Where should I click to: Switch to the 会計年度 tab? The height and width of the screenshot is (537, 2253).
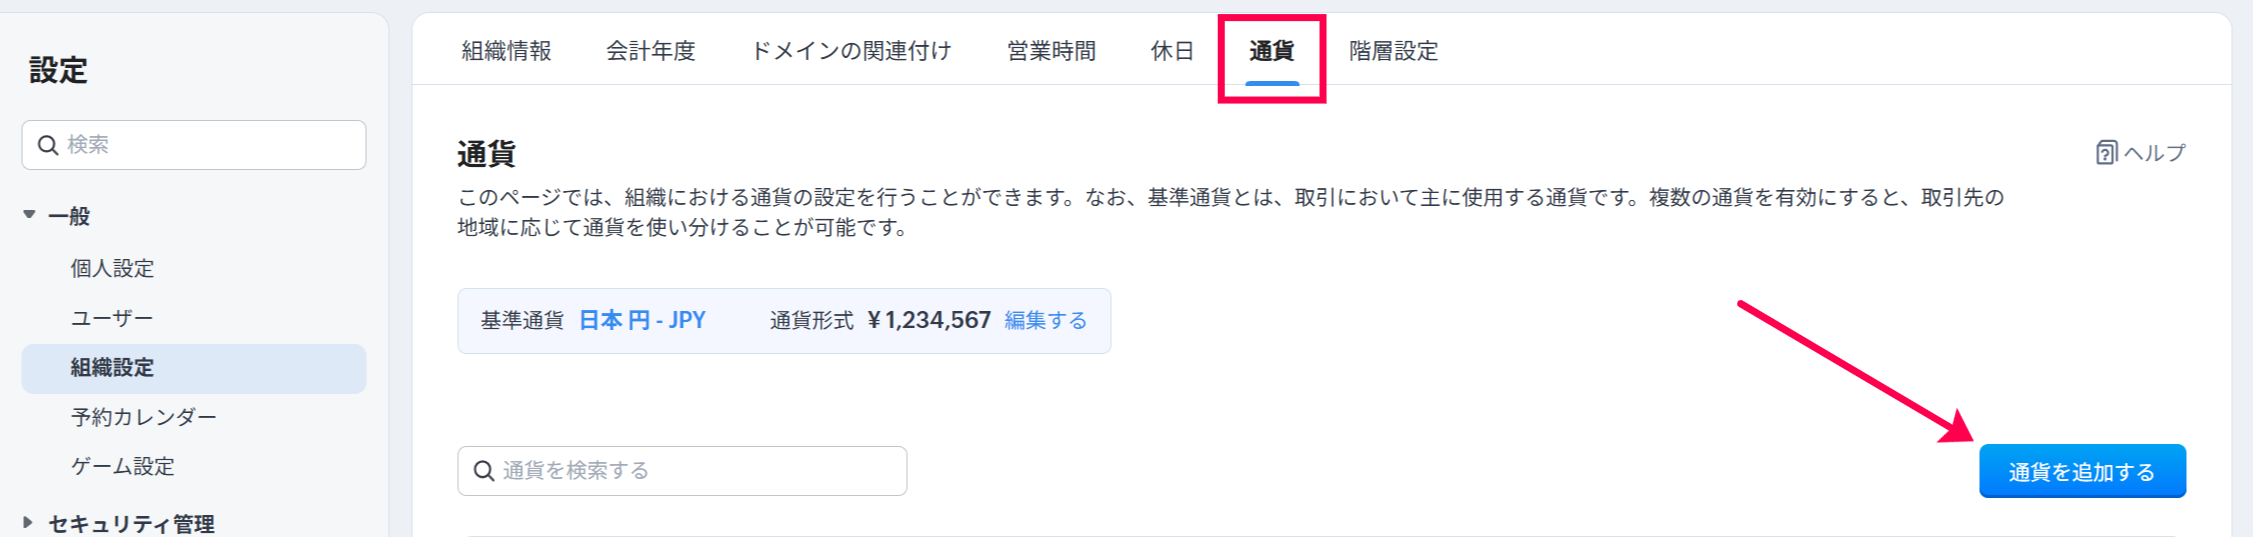coord(650,51)
